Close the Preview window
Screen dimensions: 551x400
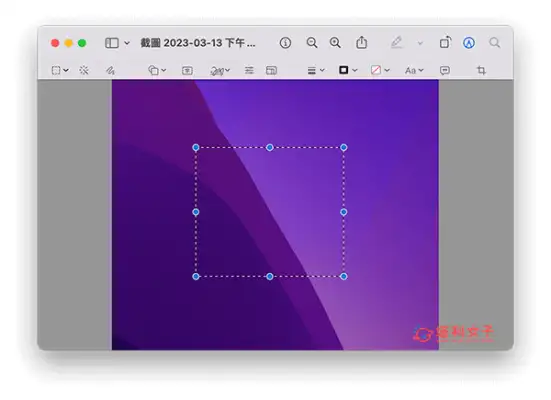pyautogui.click(x=55, y=43)
